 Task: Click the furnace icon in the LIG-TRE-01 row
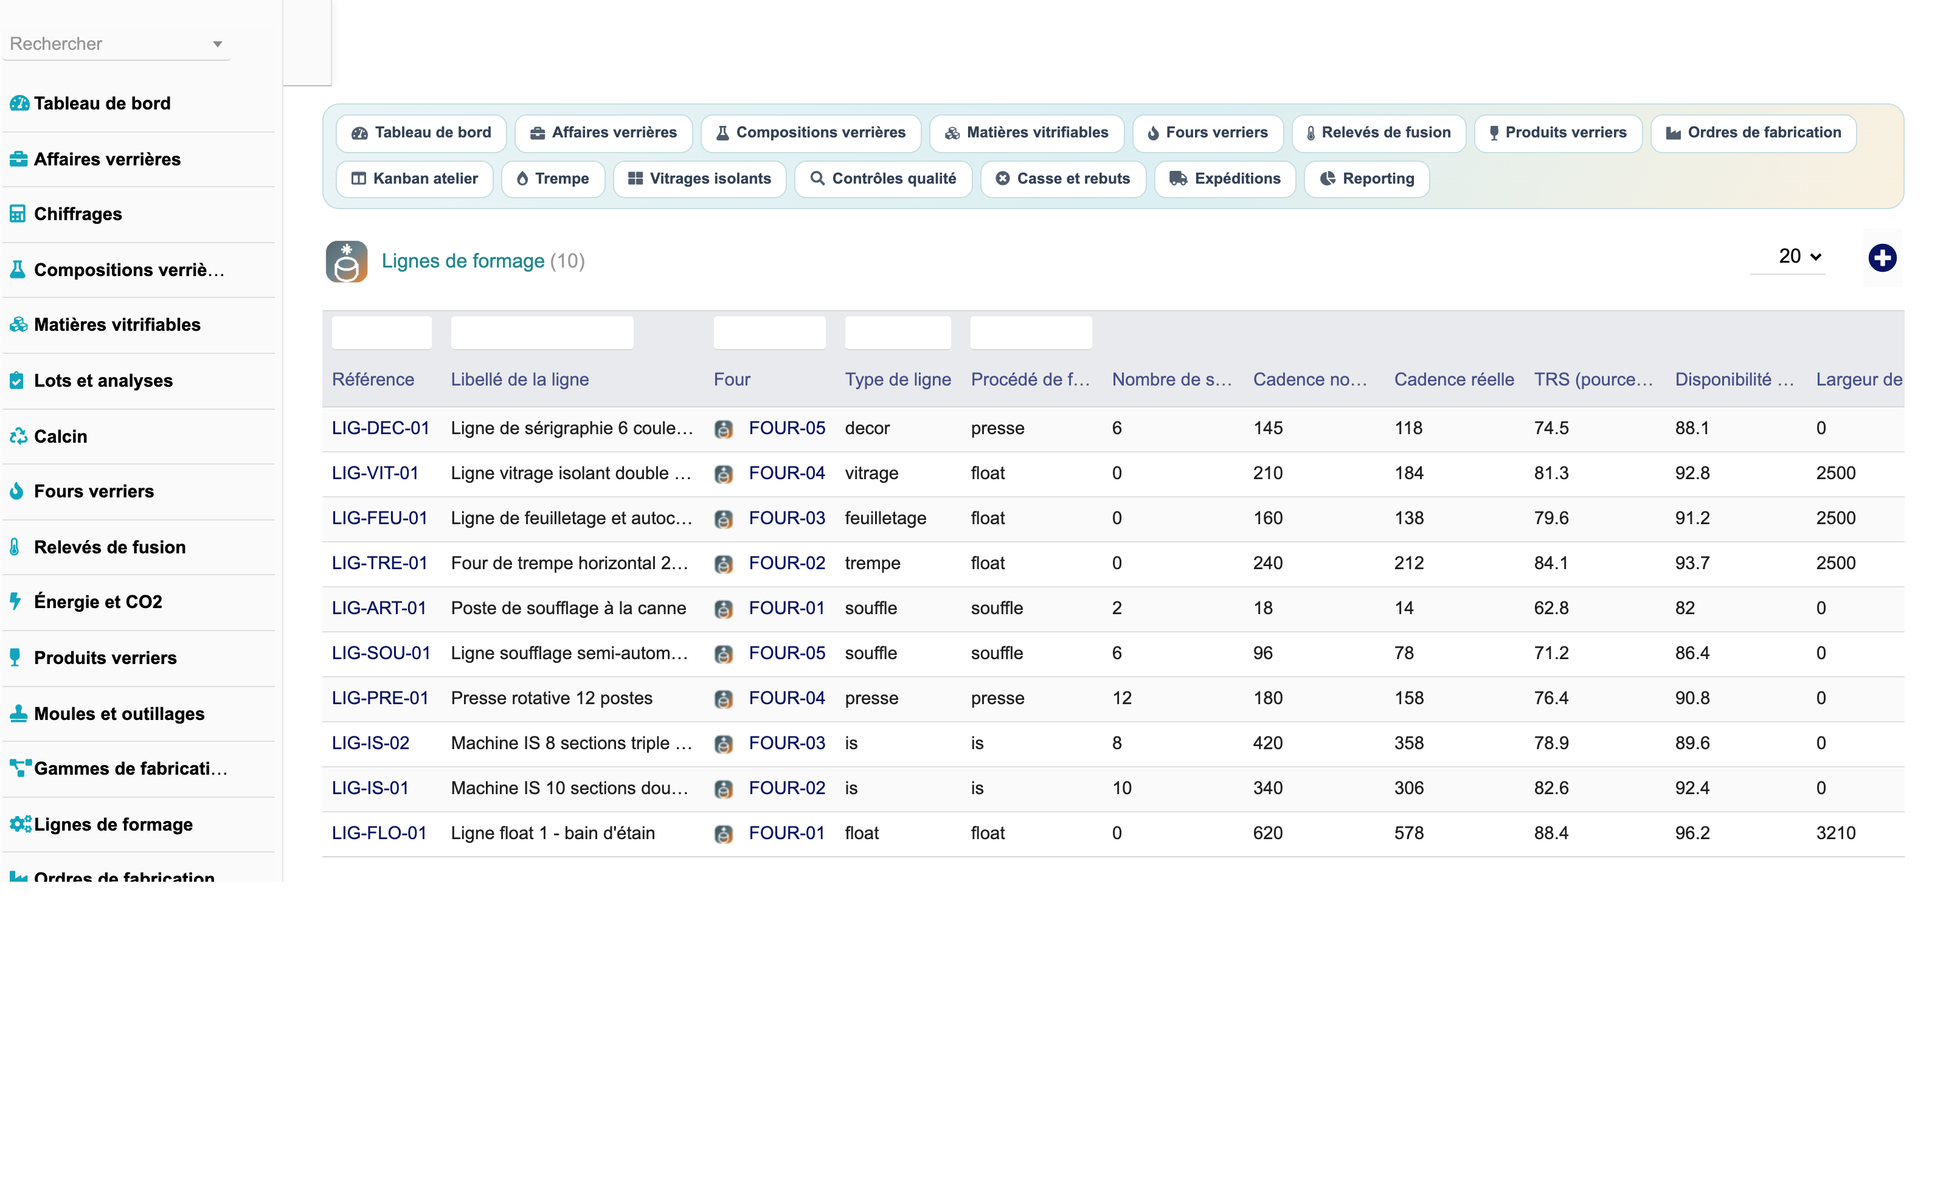pyautogui.click(x=724, y=564)
